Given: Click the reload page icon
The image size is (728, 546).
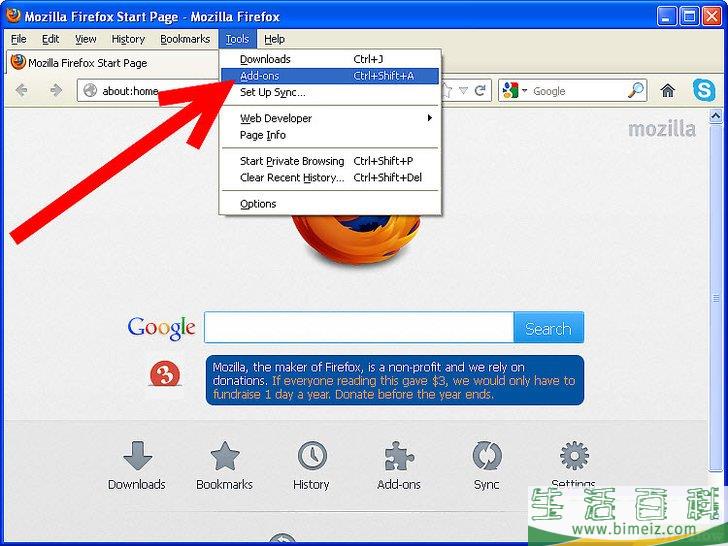Looking at the screenshot, I should pos(480,90).
